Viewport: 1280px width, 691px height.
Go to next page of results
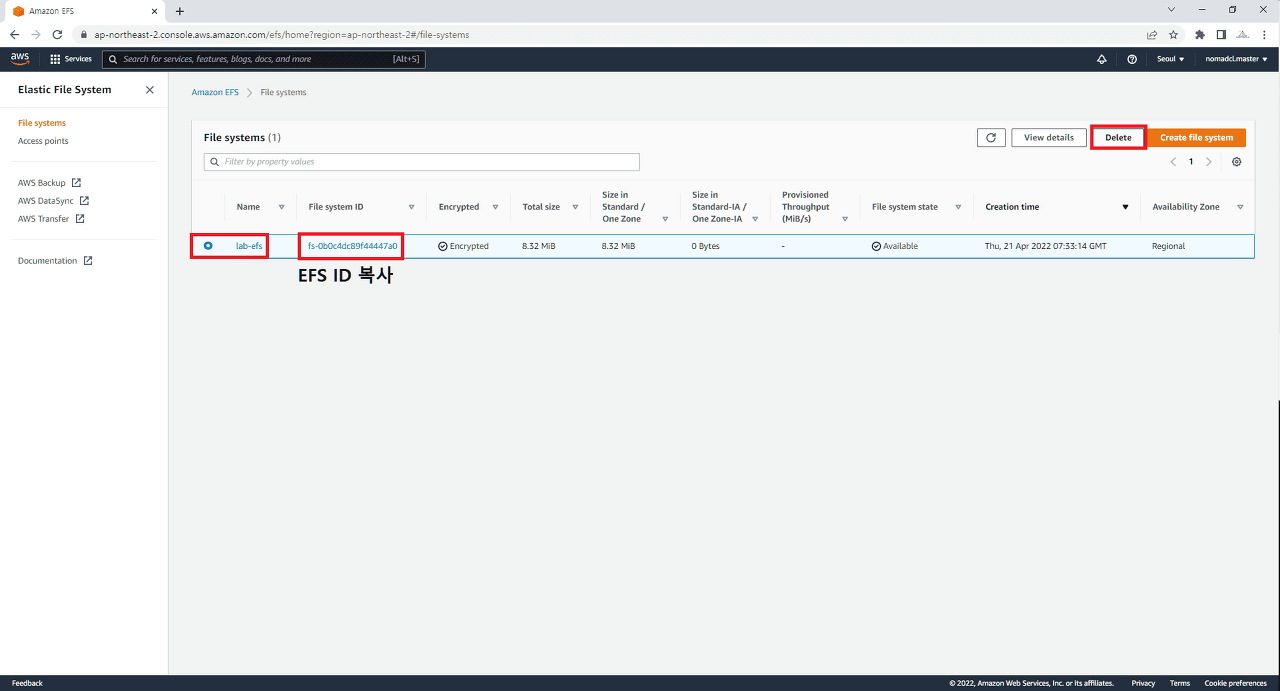click(1209, 162)
